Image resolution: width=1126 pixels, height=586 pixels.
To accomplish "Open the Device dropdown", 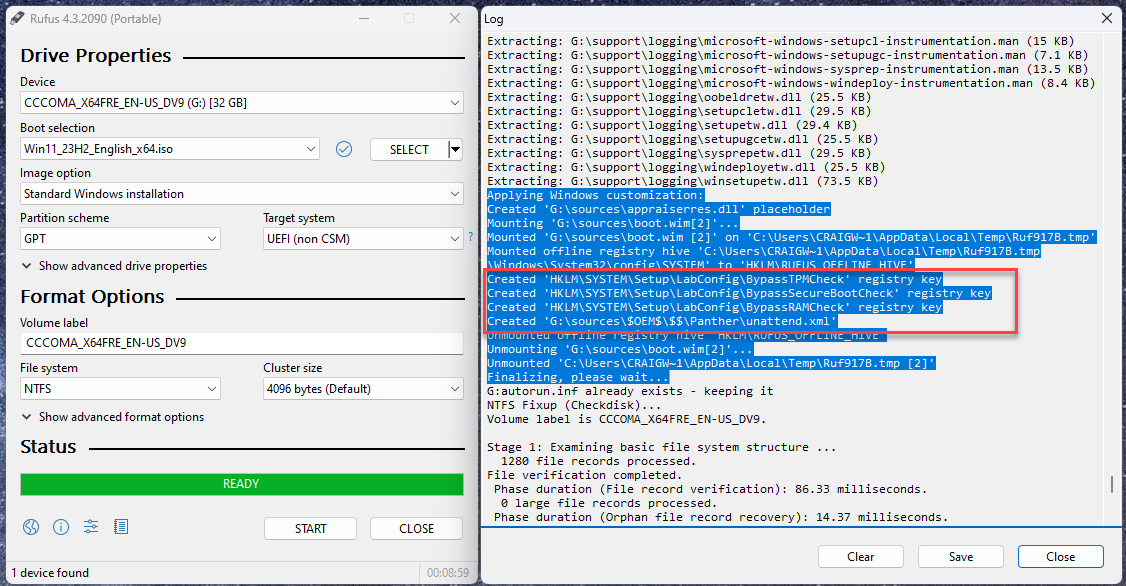I will (x=241, y=103).
